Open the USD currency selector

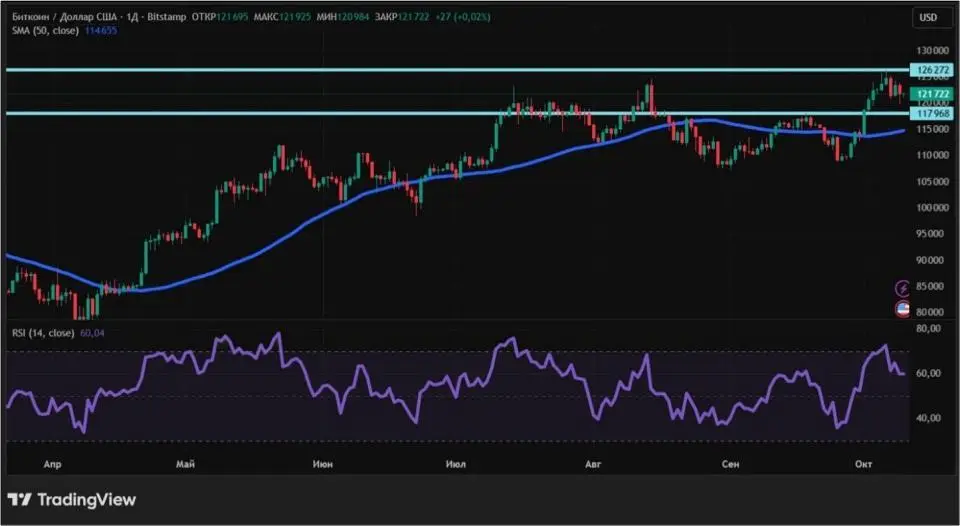(928, 17)
